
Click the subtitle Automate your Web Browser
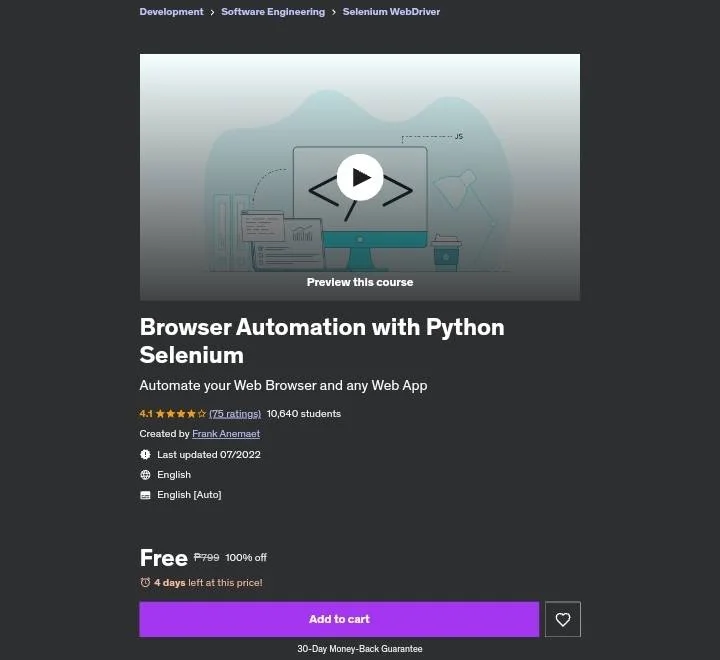click(x=283, y=385)
